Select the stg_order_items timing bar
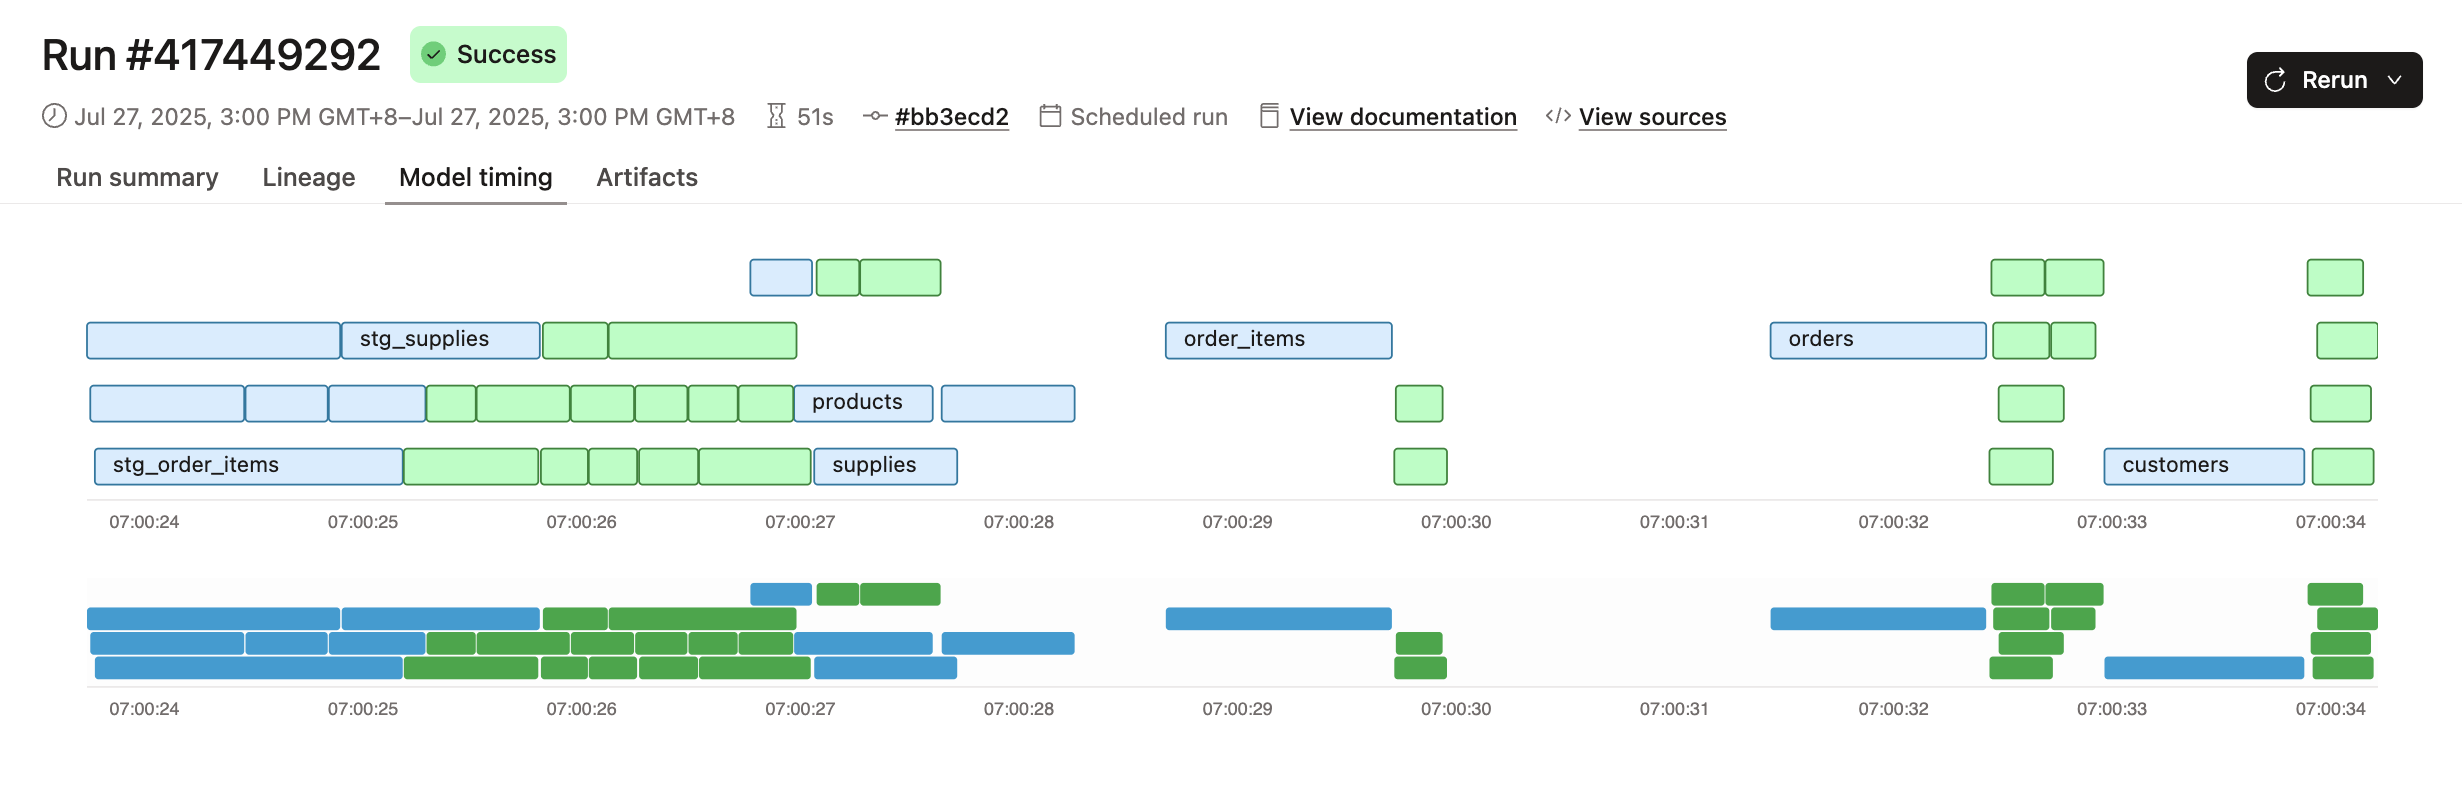This screenshot has width=2462, height=796. [x=248, y=466]
